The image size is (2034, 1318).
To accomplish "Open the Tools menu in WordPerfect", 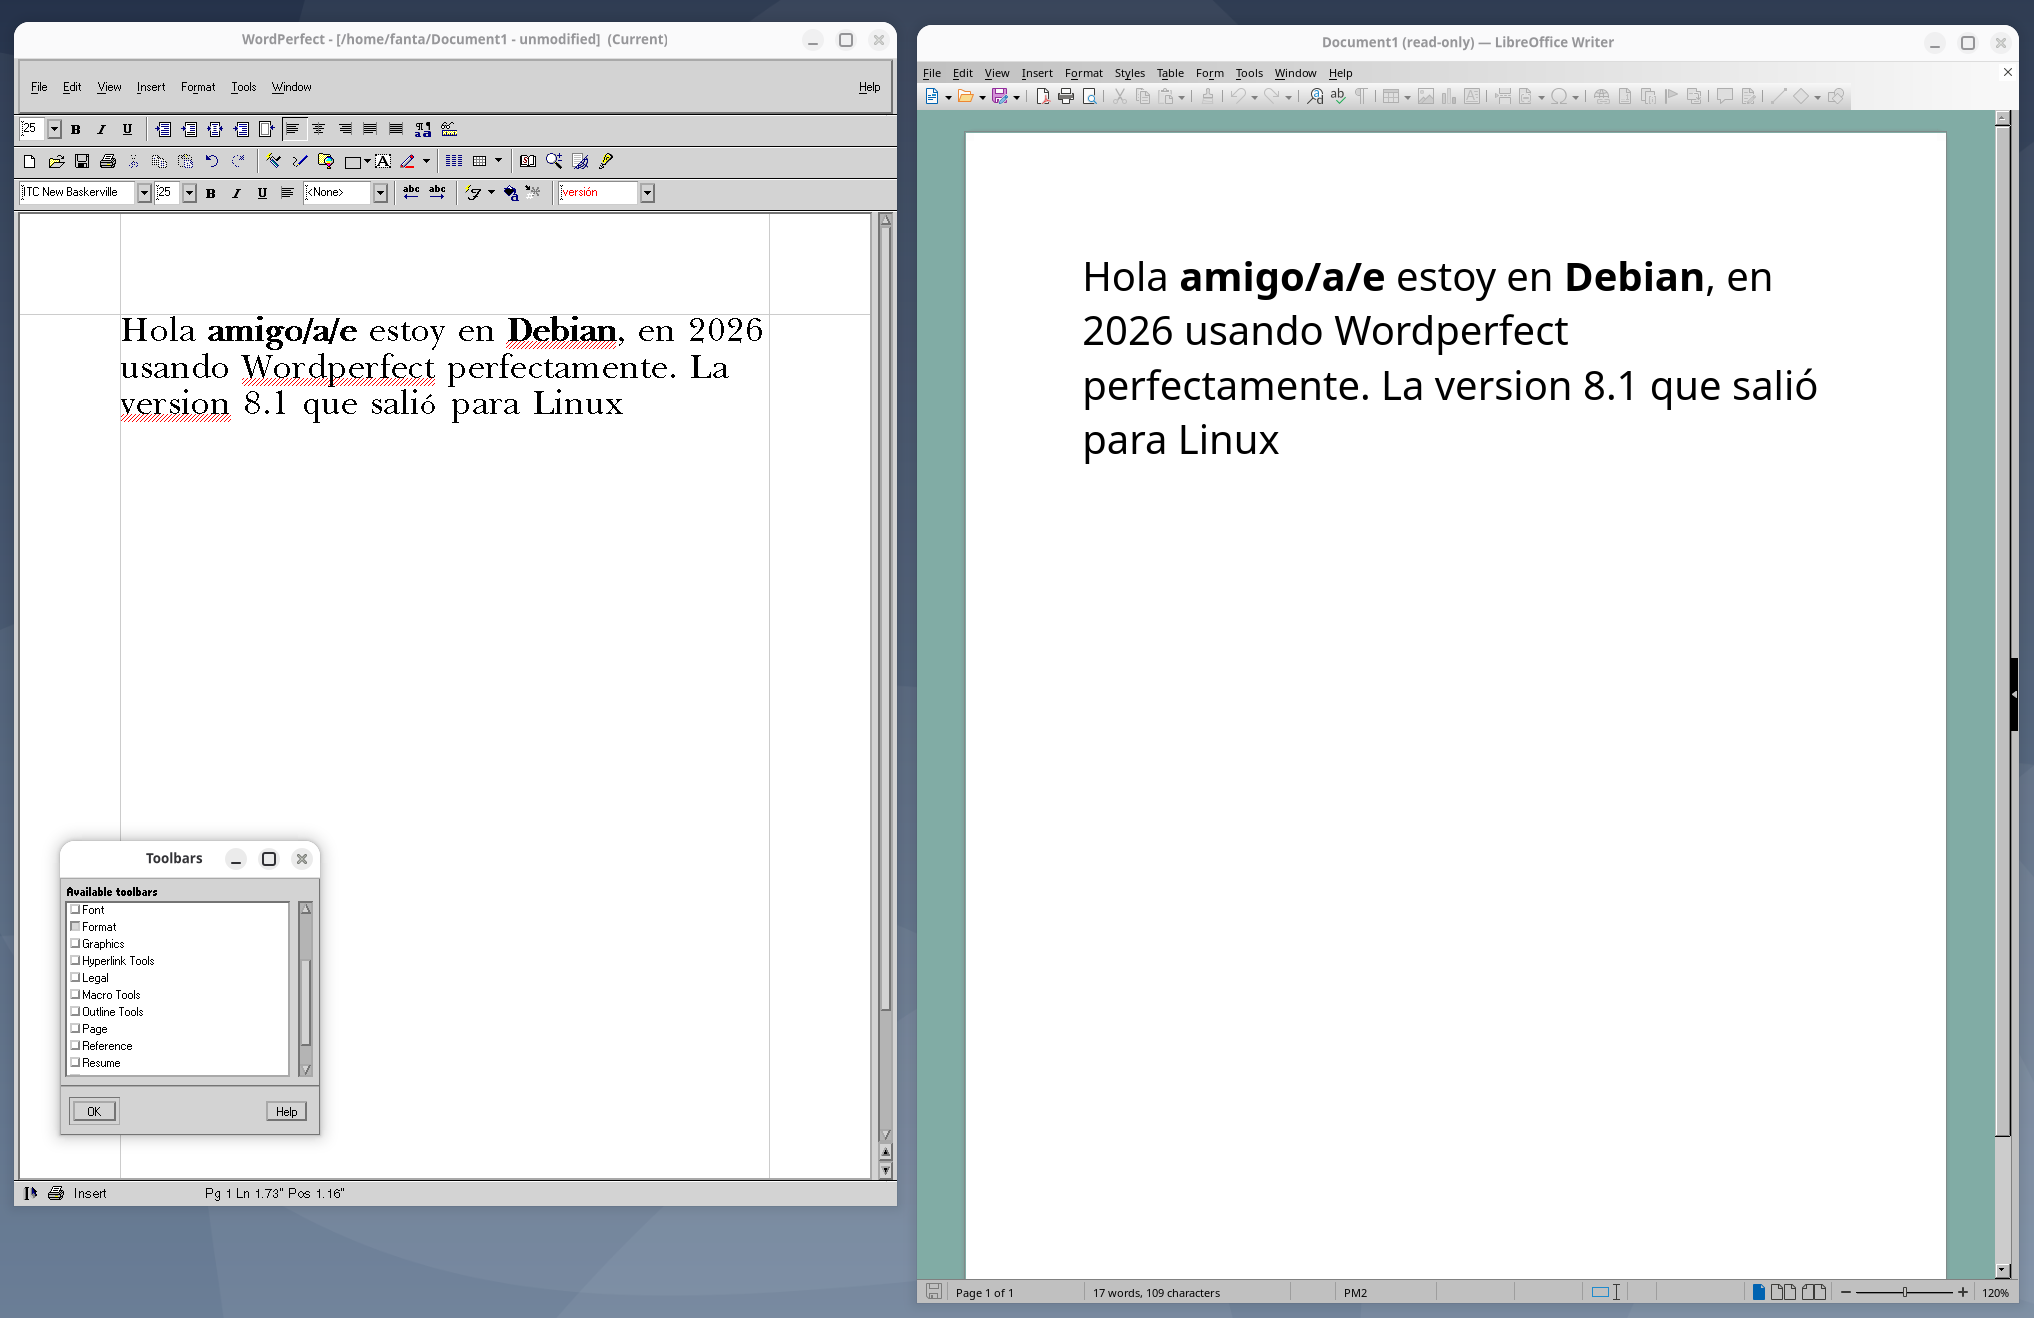I will pos(243,87).
